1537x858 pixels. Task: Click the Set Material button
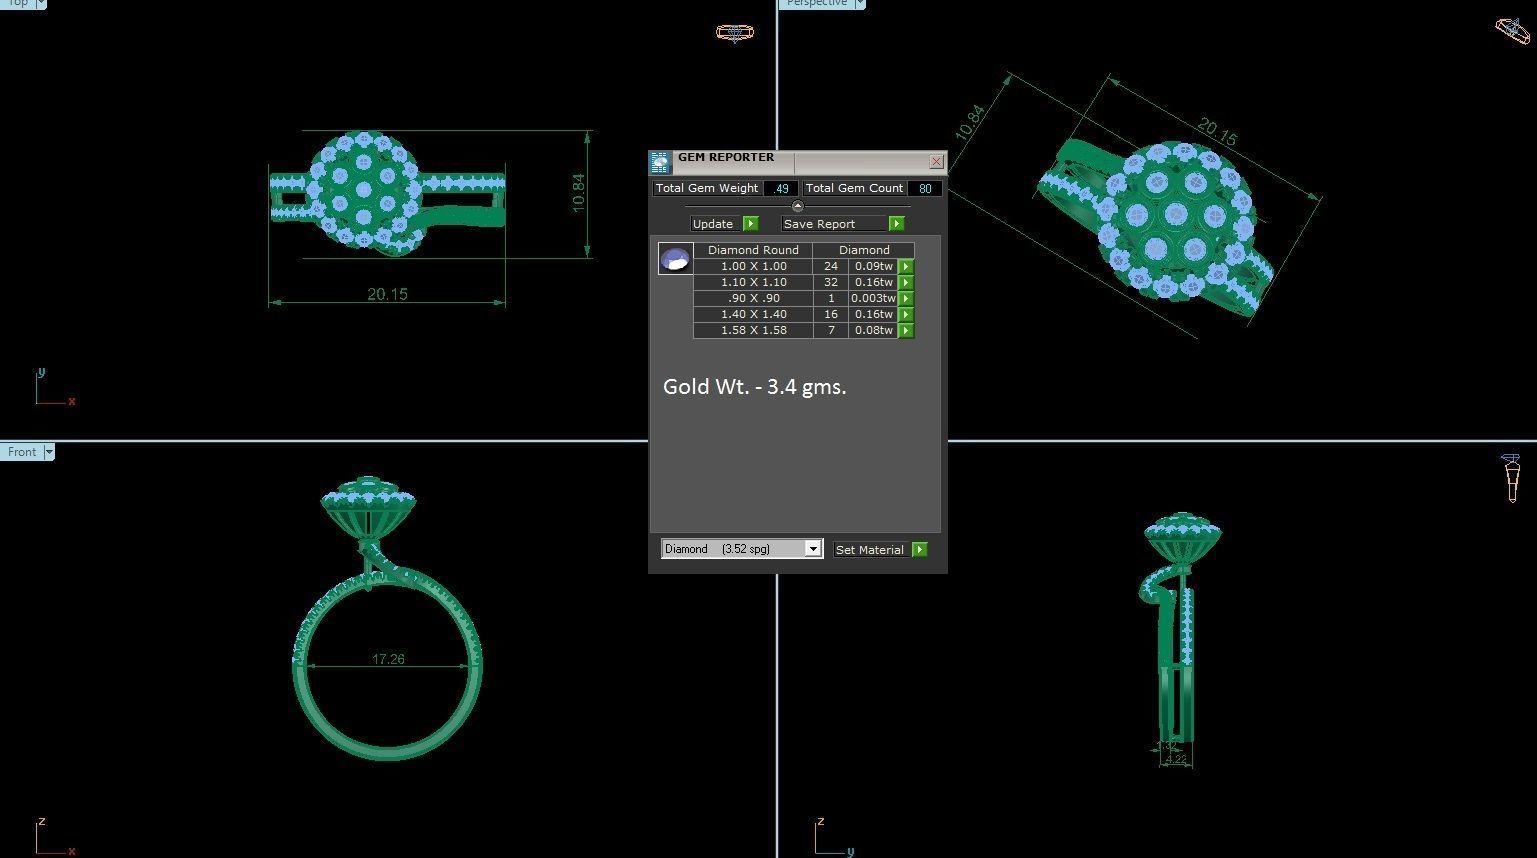pos(872,550)
